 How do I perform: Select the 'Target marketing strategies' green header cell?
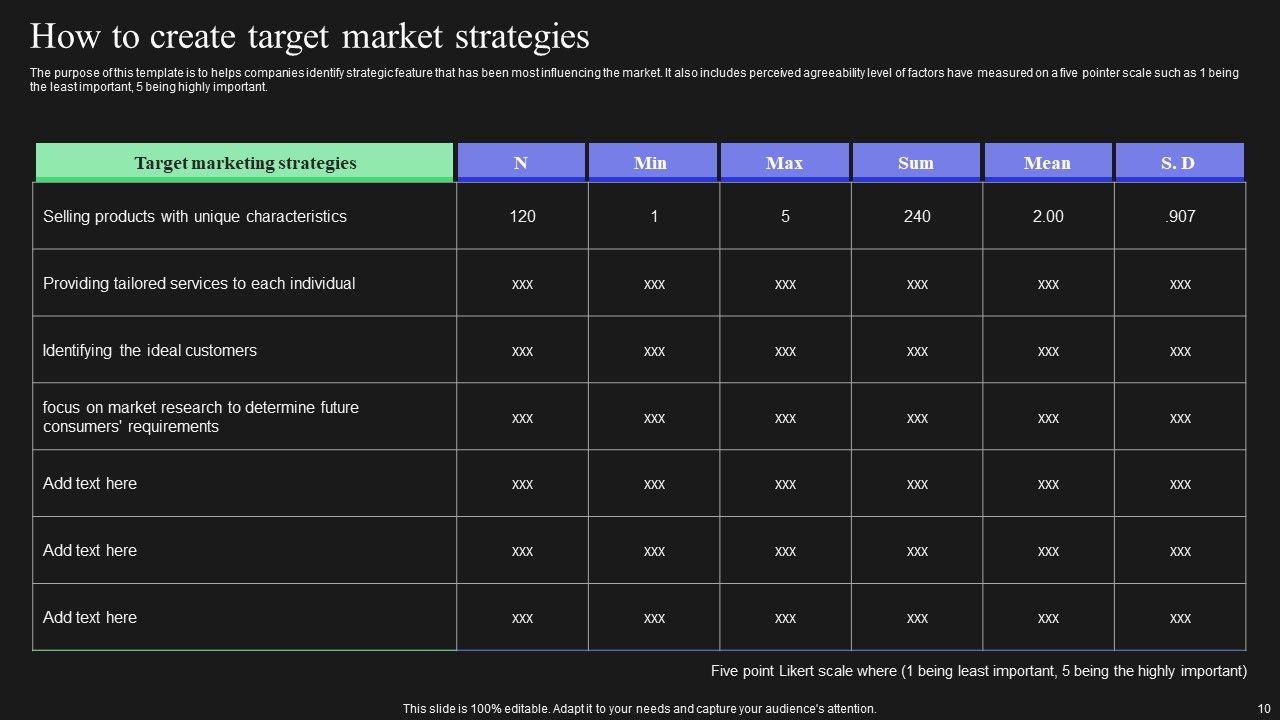245,163
